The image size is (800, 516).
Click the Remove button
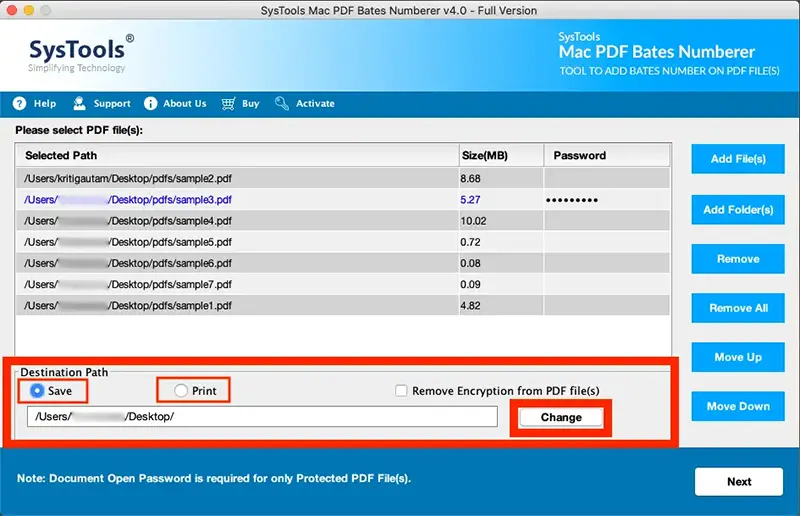point(738,259)
